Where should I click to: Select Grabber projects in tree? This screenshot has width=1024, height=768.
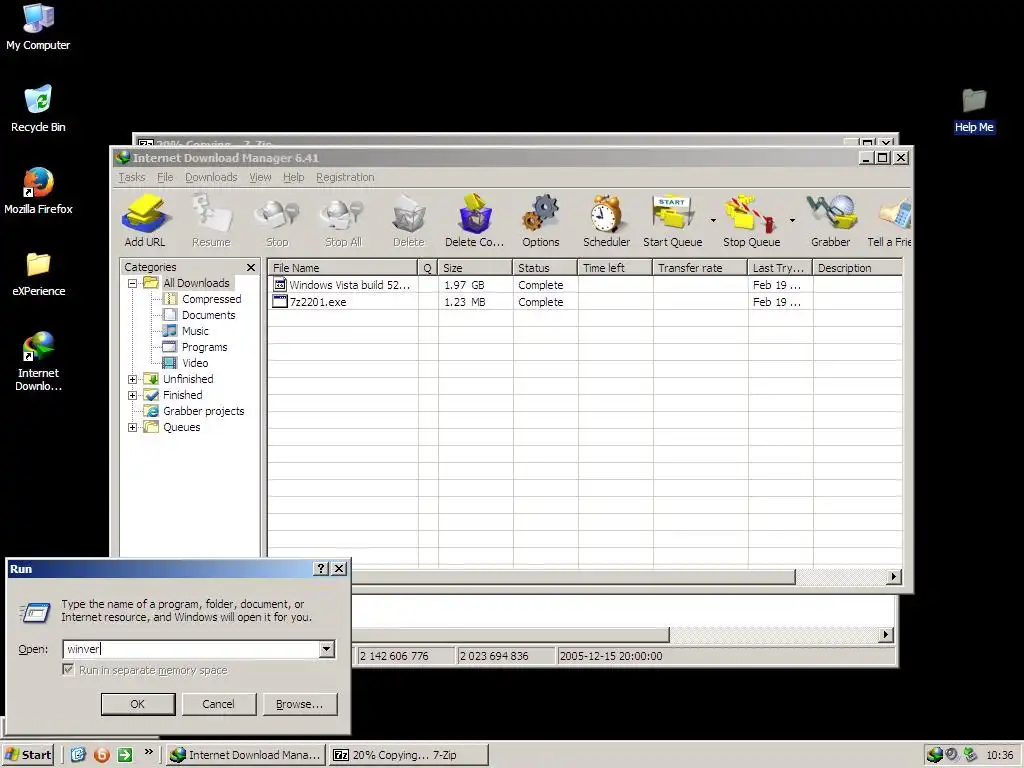[204, 411]
